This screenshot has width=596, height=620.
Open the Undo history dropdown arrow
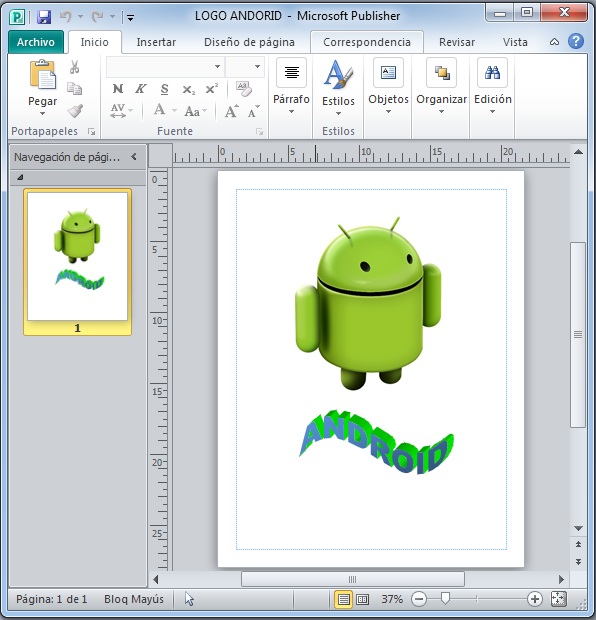tap(80, 17)
